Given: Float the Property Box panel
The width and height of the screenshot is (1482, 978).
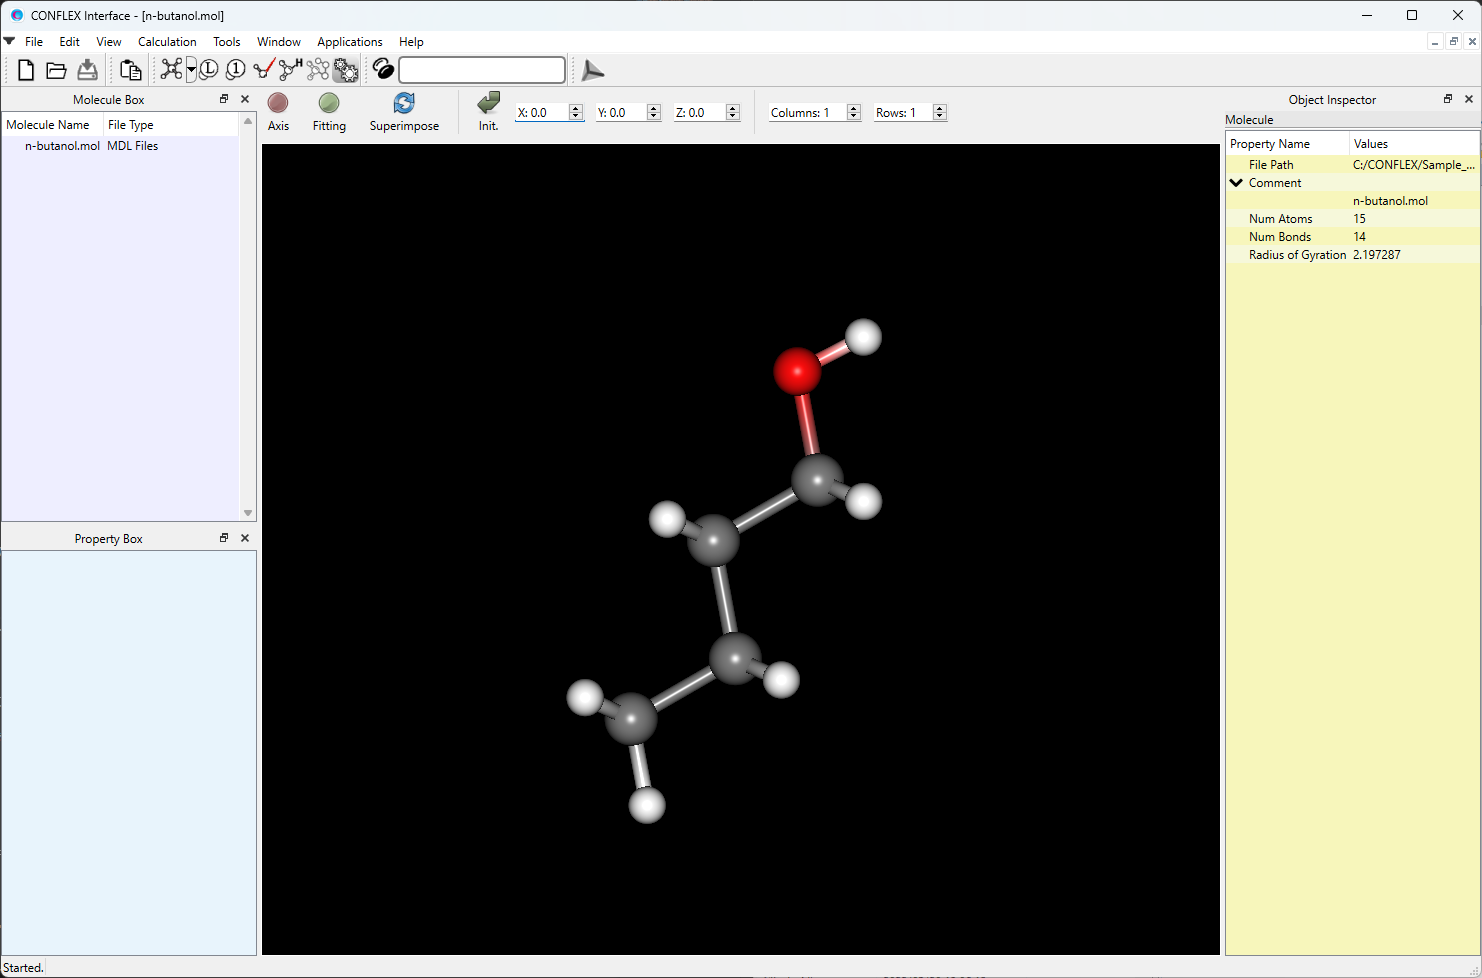Looking at the screenshot, I should coord(223,537).
